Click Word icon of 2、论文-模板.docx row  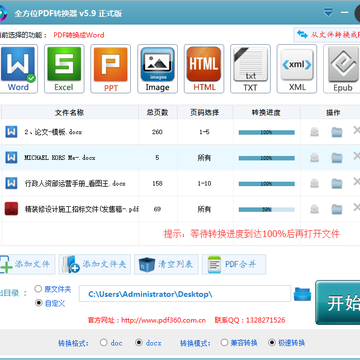[x=11, y=132]
